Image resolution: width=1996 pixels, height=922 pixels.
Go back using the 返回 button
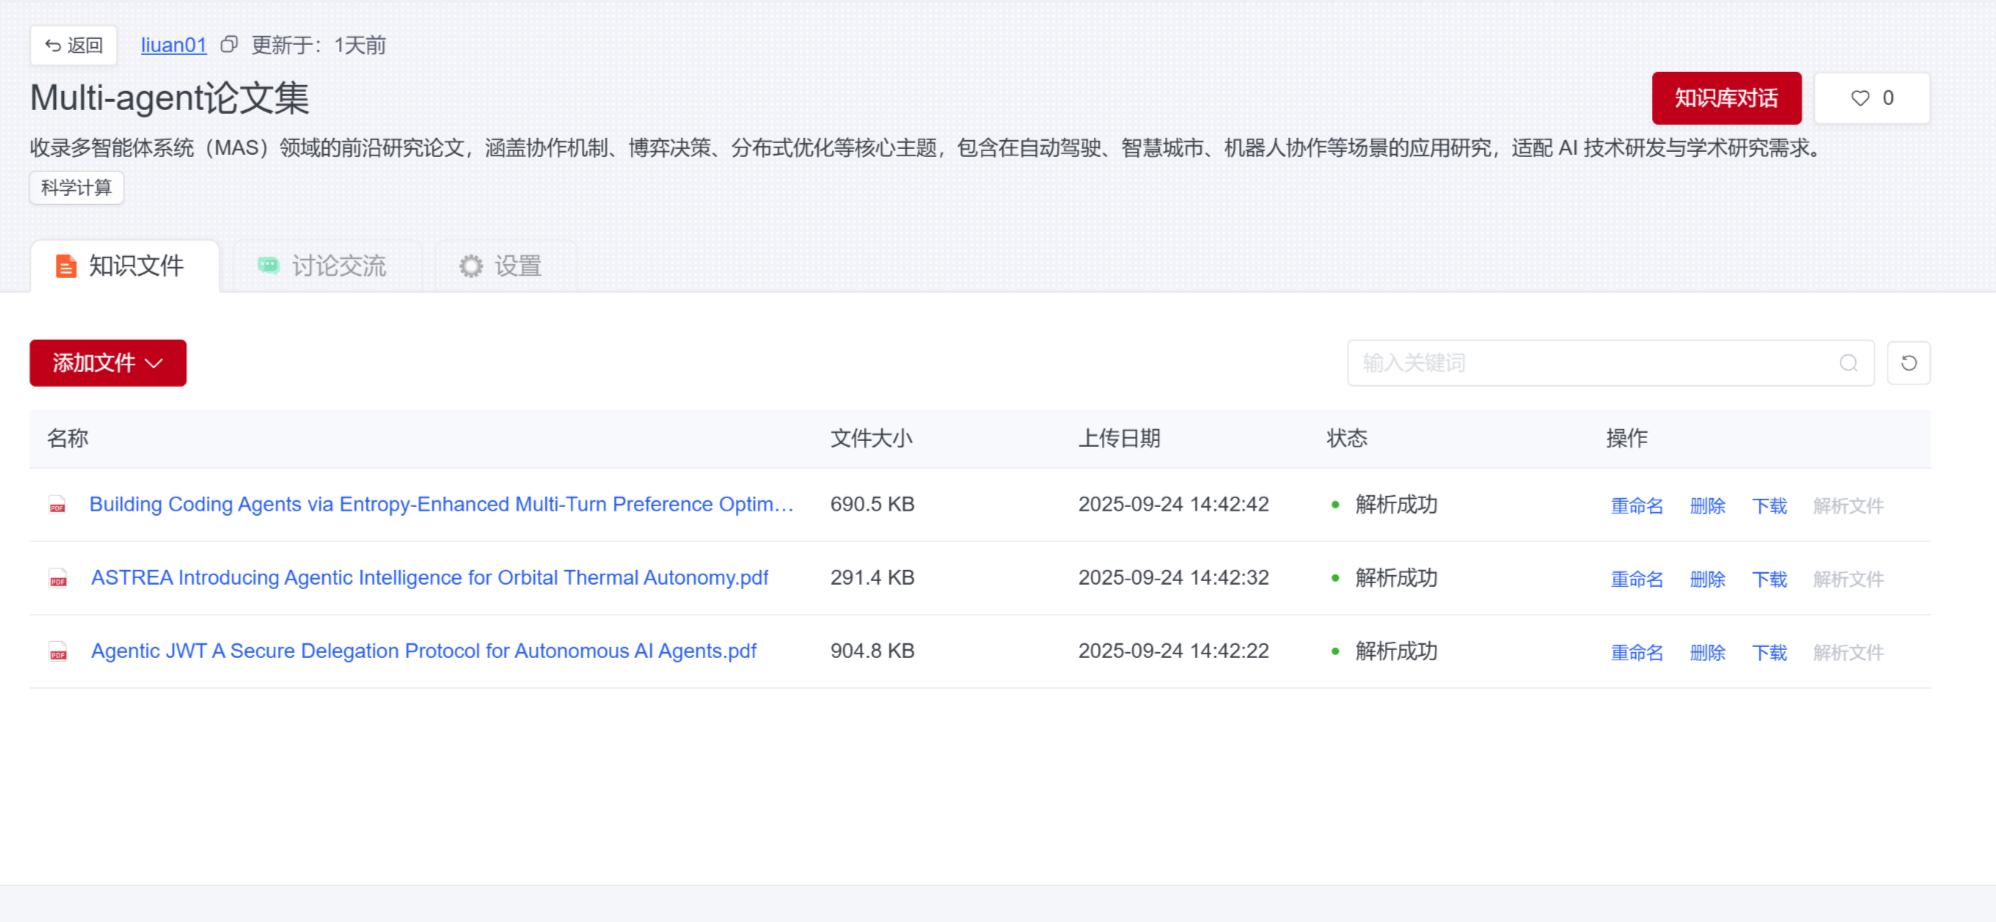(74, 45)
